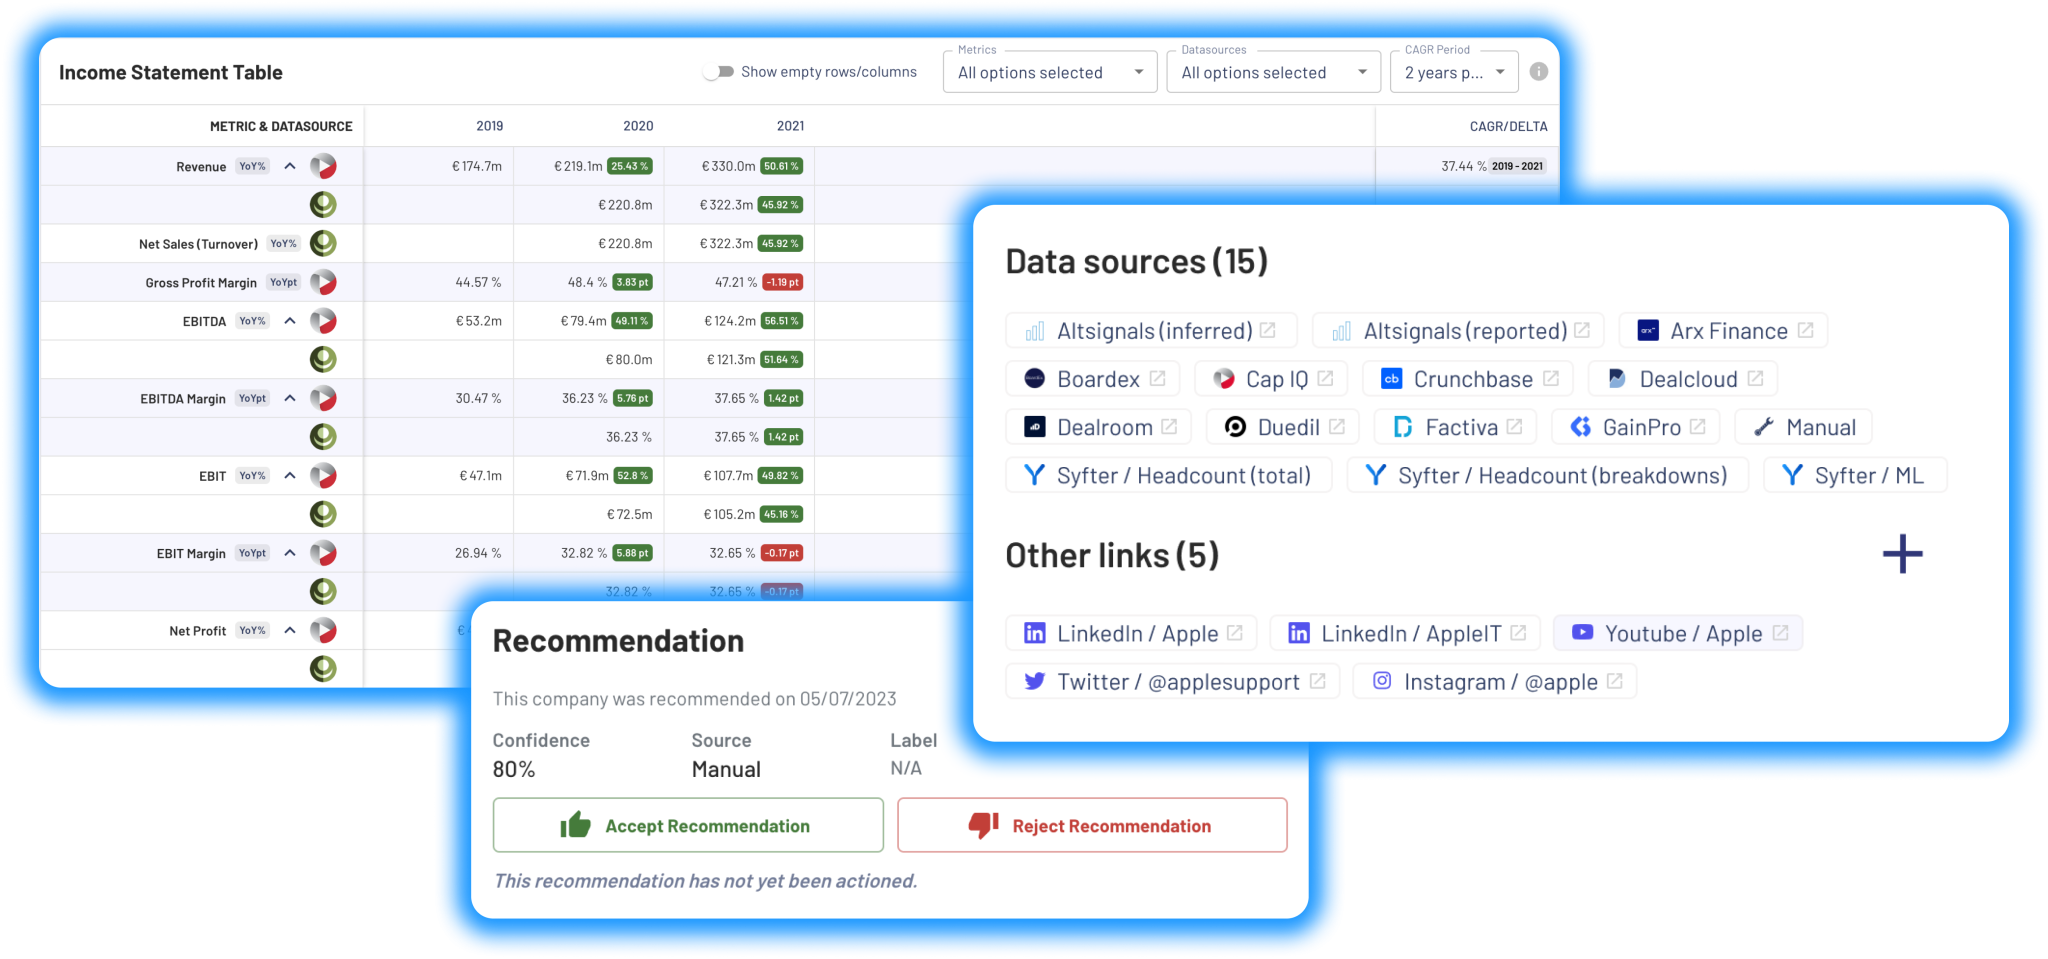Open Syfter / Headcount (breakdowns) source
Screen dimensions: 2048x959
(x=1547, y=475)
